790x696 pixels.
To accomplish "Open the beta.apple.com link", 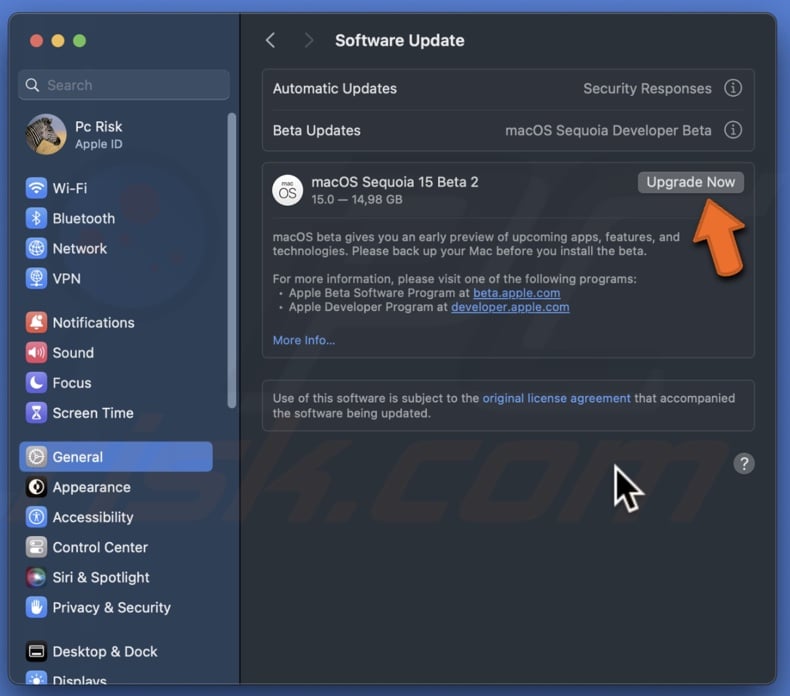I will click(516, 293).
